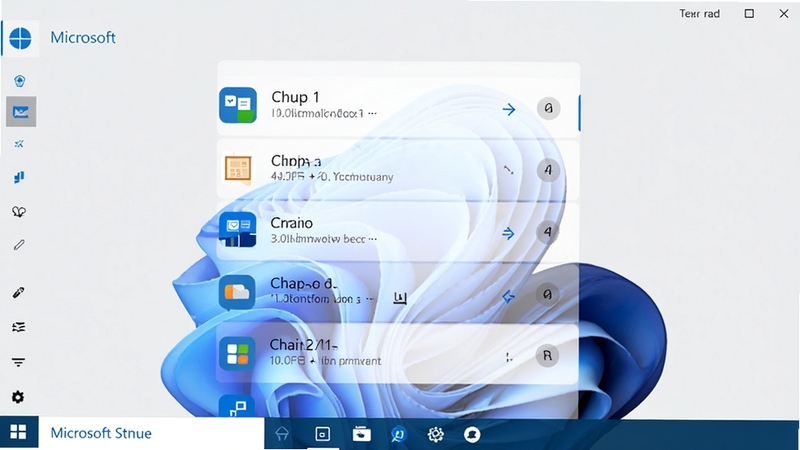Maximize the window with the square button
This screenshot has height=450, width=800.
click(749, 14)
